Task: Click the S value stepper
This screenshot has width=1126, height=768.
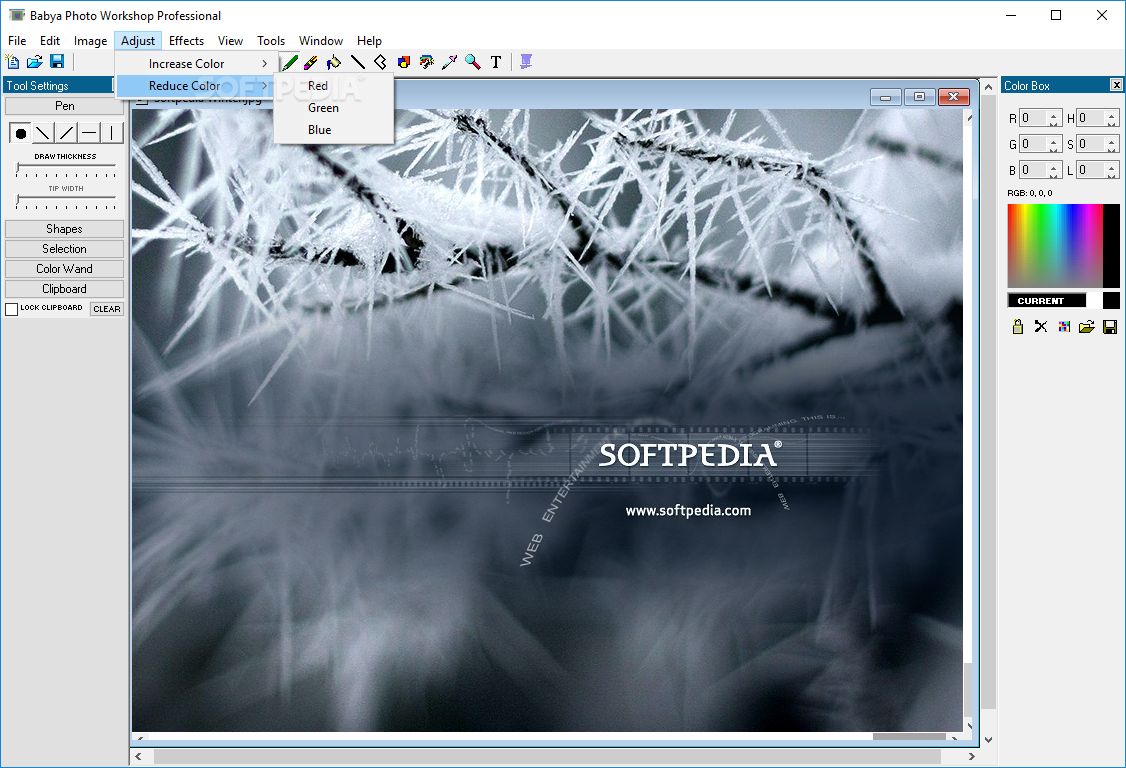Action: pos(1112,144)
